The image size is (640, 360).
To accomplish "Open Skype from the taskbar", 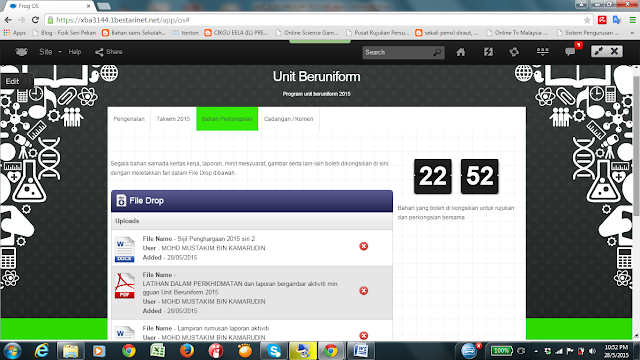I will [x=274, y=351].
